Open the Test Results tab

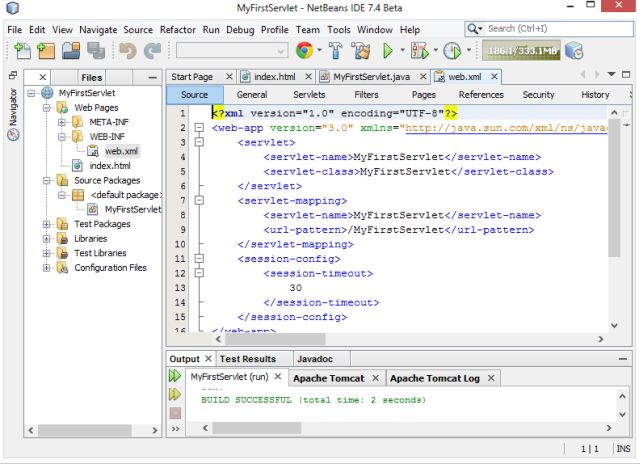click(x=248, y=359)
